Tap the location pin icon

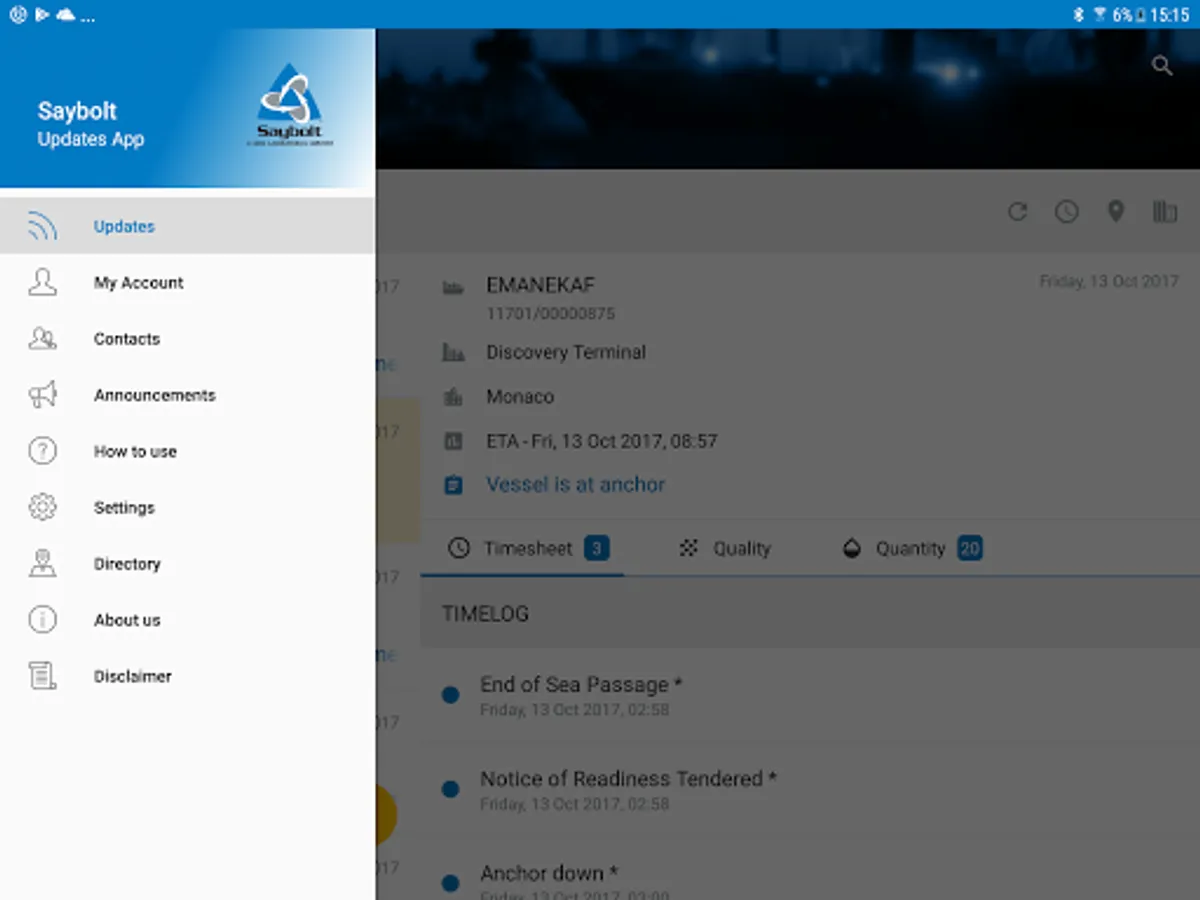[x=1116, y=211]
